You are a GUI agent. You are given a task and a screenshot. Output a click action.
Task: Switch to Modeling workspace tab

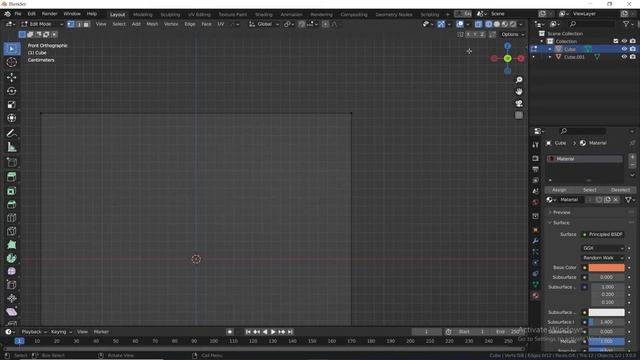pyautogui.click(x=142, y=15)
